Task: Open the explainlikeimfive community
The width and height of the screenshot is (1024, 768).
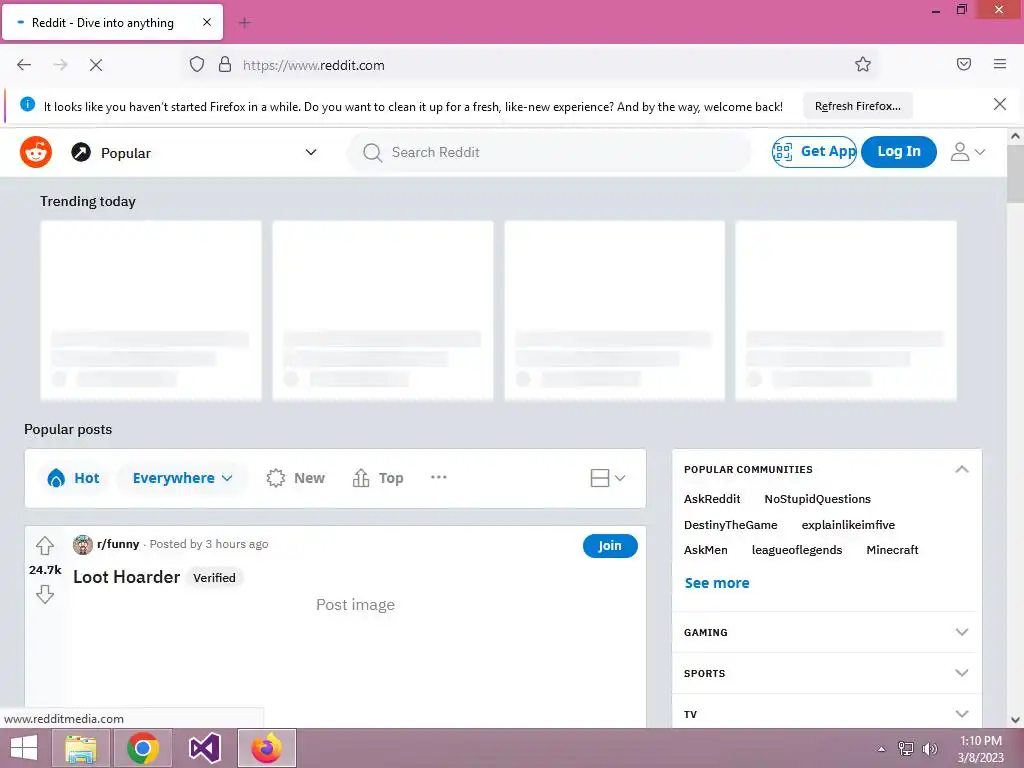Action: tap(848, 525)
